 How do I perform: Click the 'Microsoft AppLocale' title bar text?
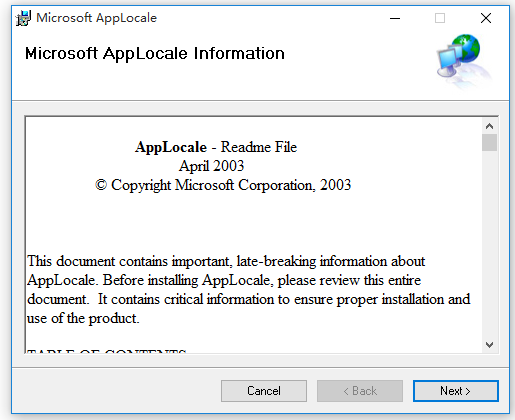[x=96, y=18]
